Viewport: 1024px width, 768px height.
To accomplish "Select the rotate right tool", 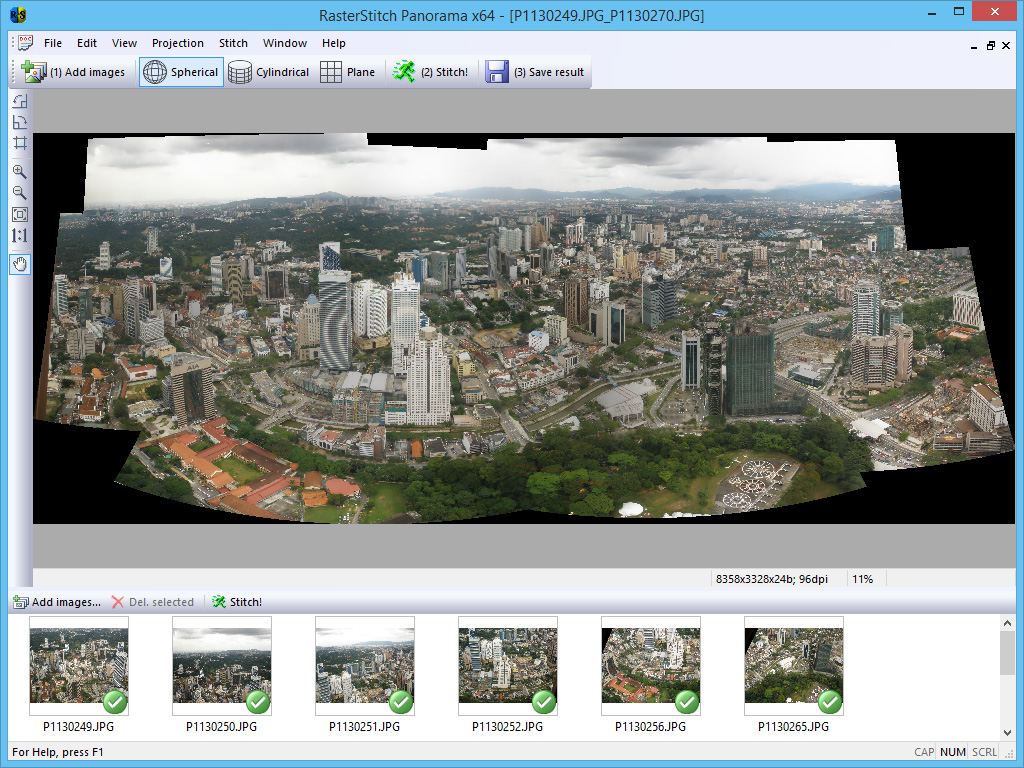I will tap(19, 122).
